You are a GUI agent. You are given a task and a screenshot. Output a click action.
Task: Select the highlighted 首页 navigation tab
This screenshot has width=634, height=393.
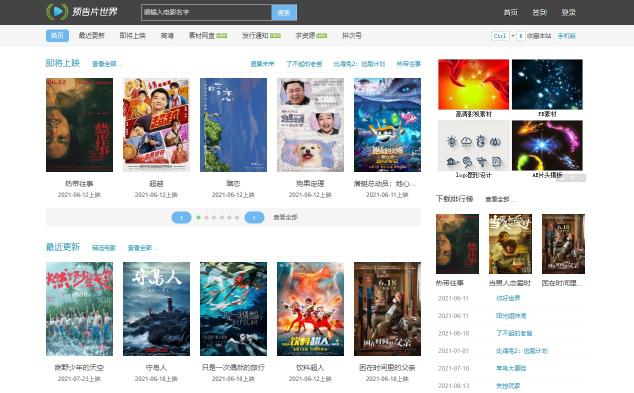click(x=57, y=36)
